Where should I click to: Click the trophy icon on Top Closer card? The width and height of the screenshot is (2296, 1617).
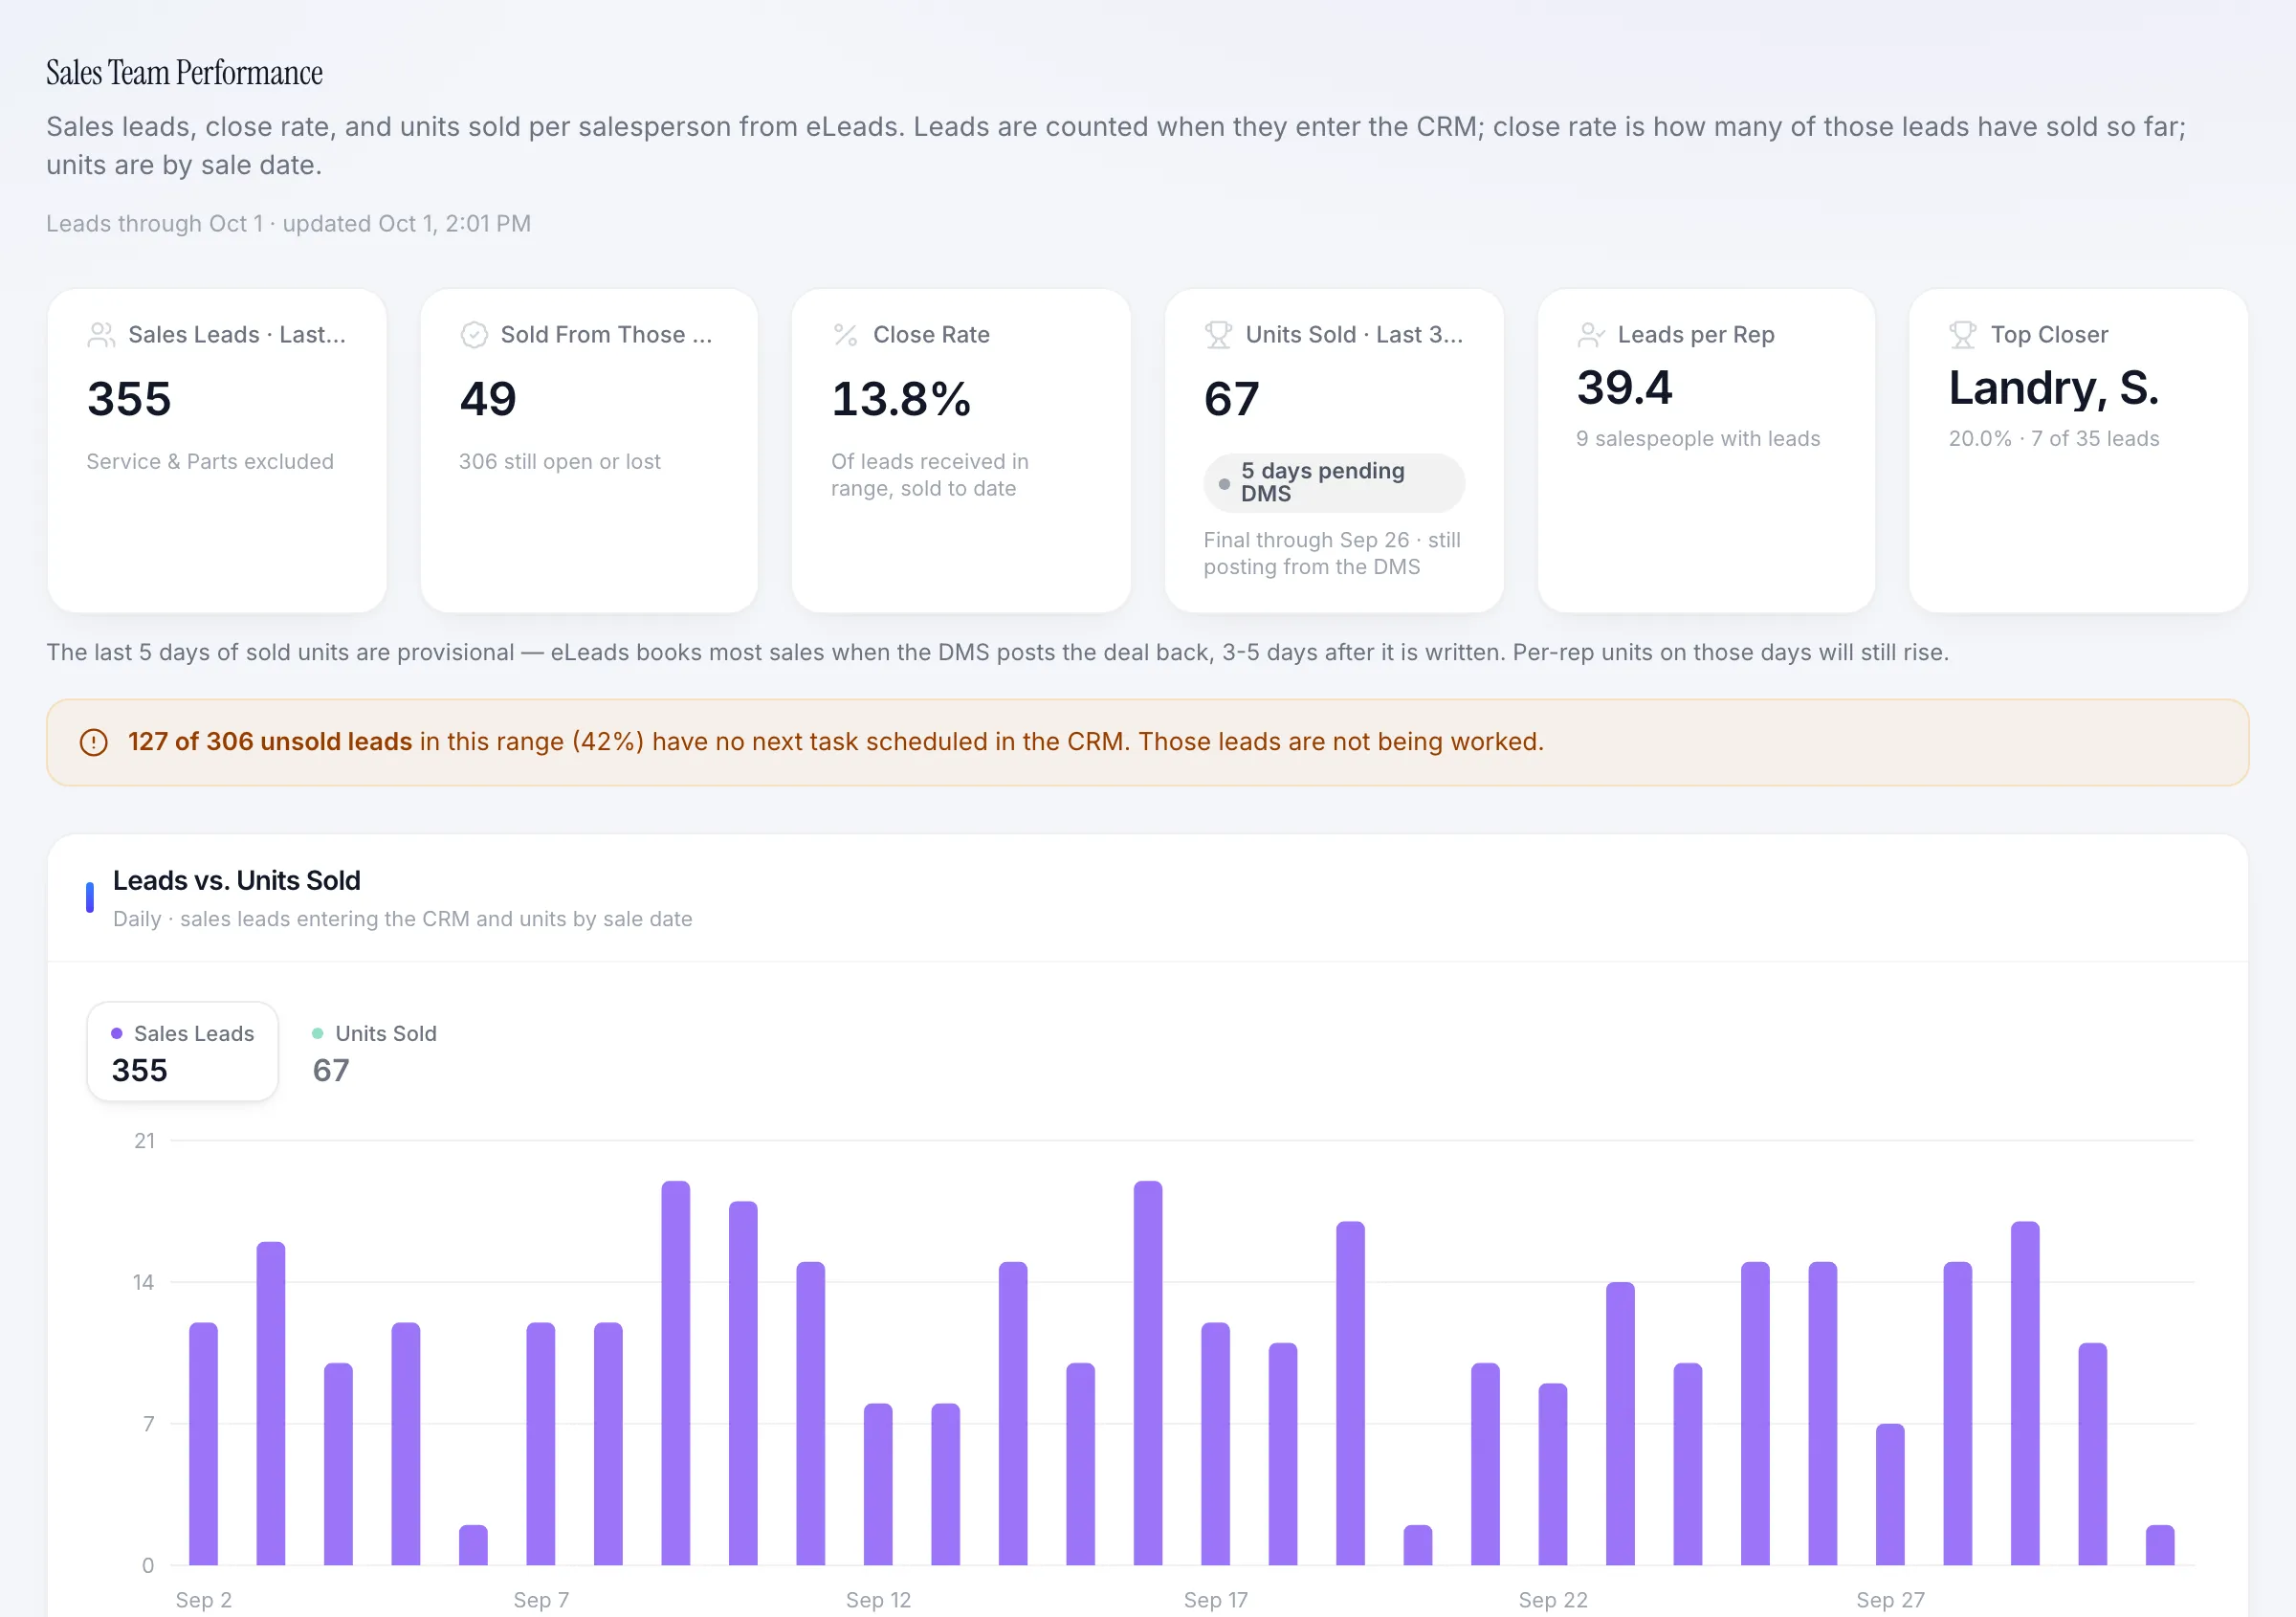pos(1963,335)
